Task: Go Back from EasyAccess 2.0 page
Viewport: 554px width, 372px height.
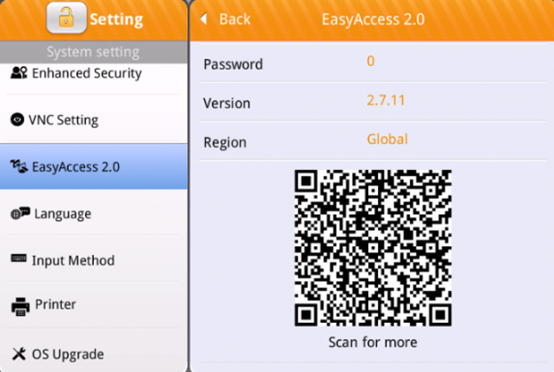Action: (226, 19)
